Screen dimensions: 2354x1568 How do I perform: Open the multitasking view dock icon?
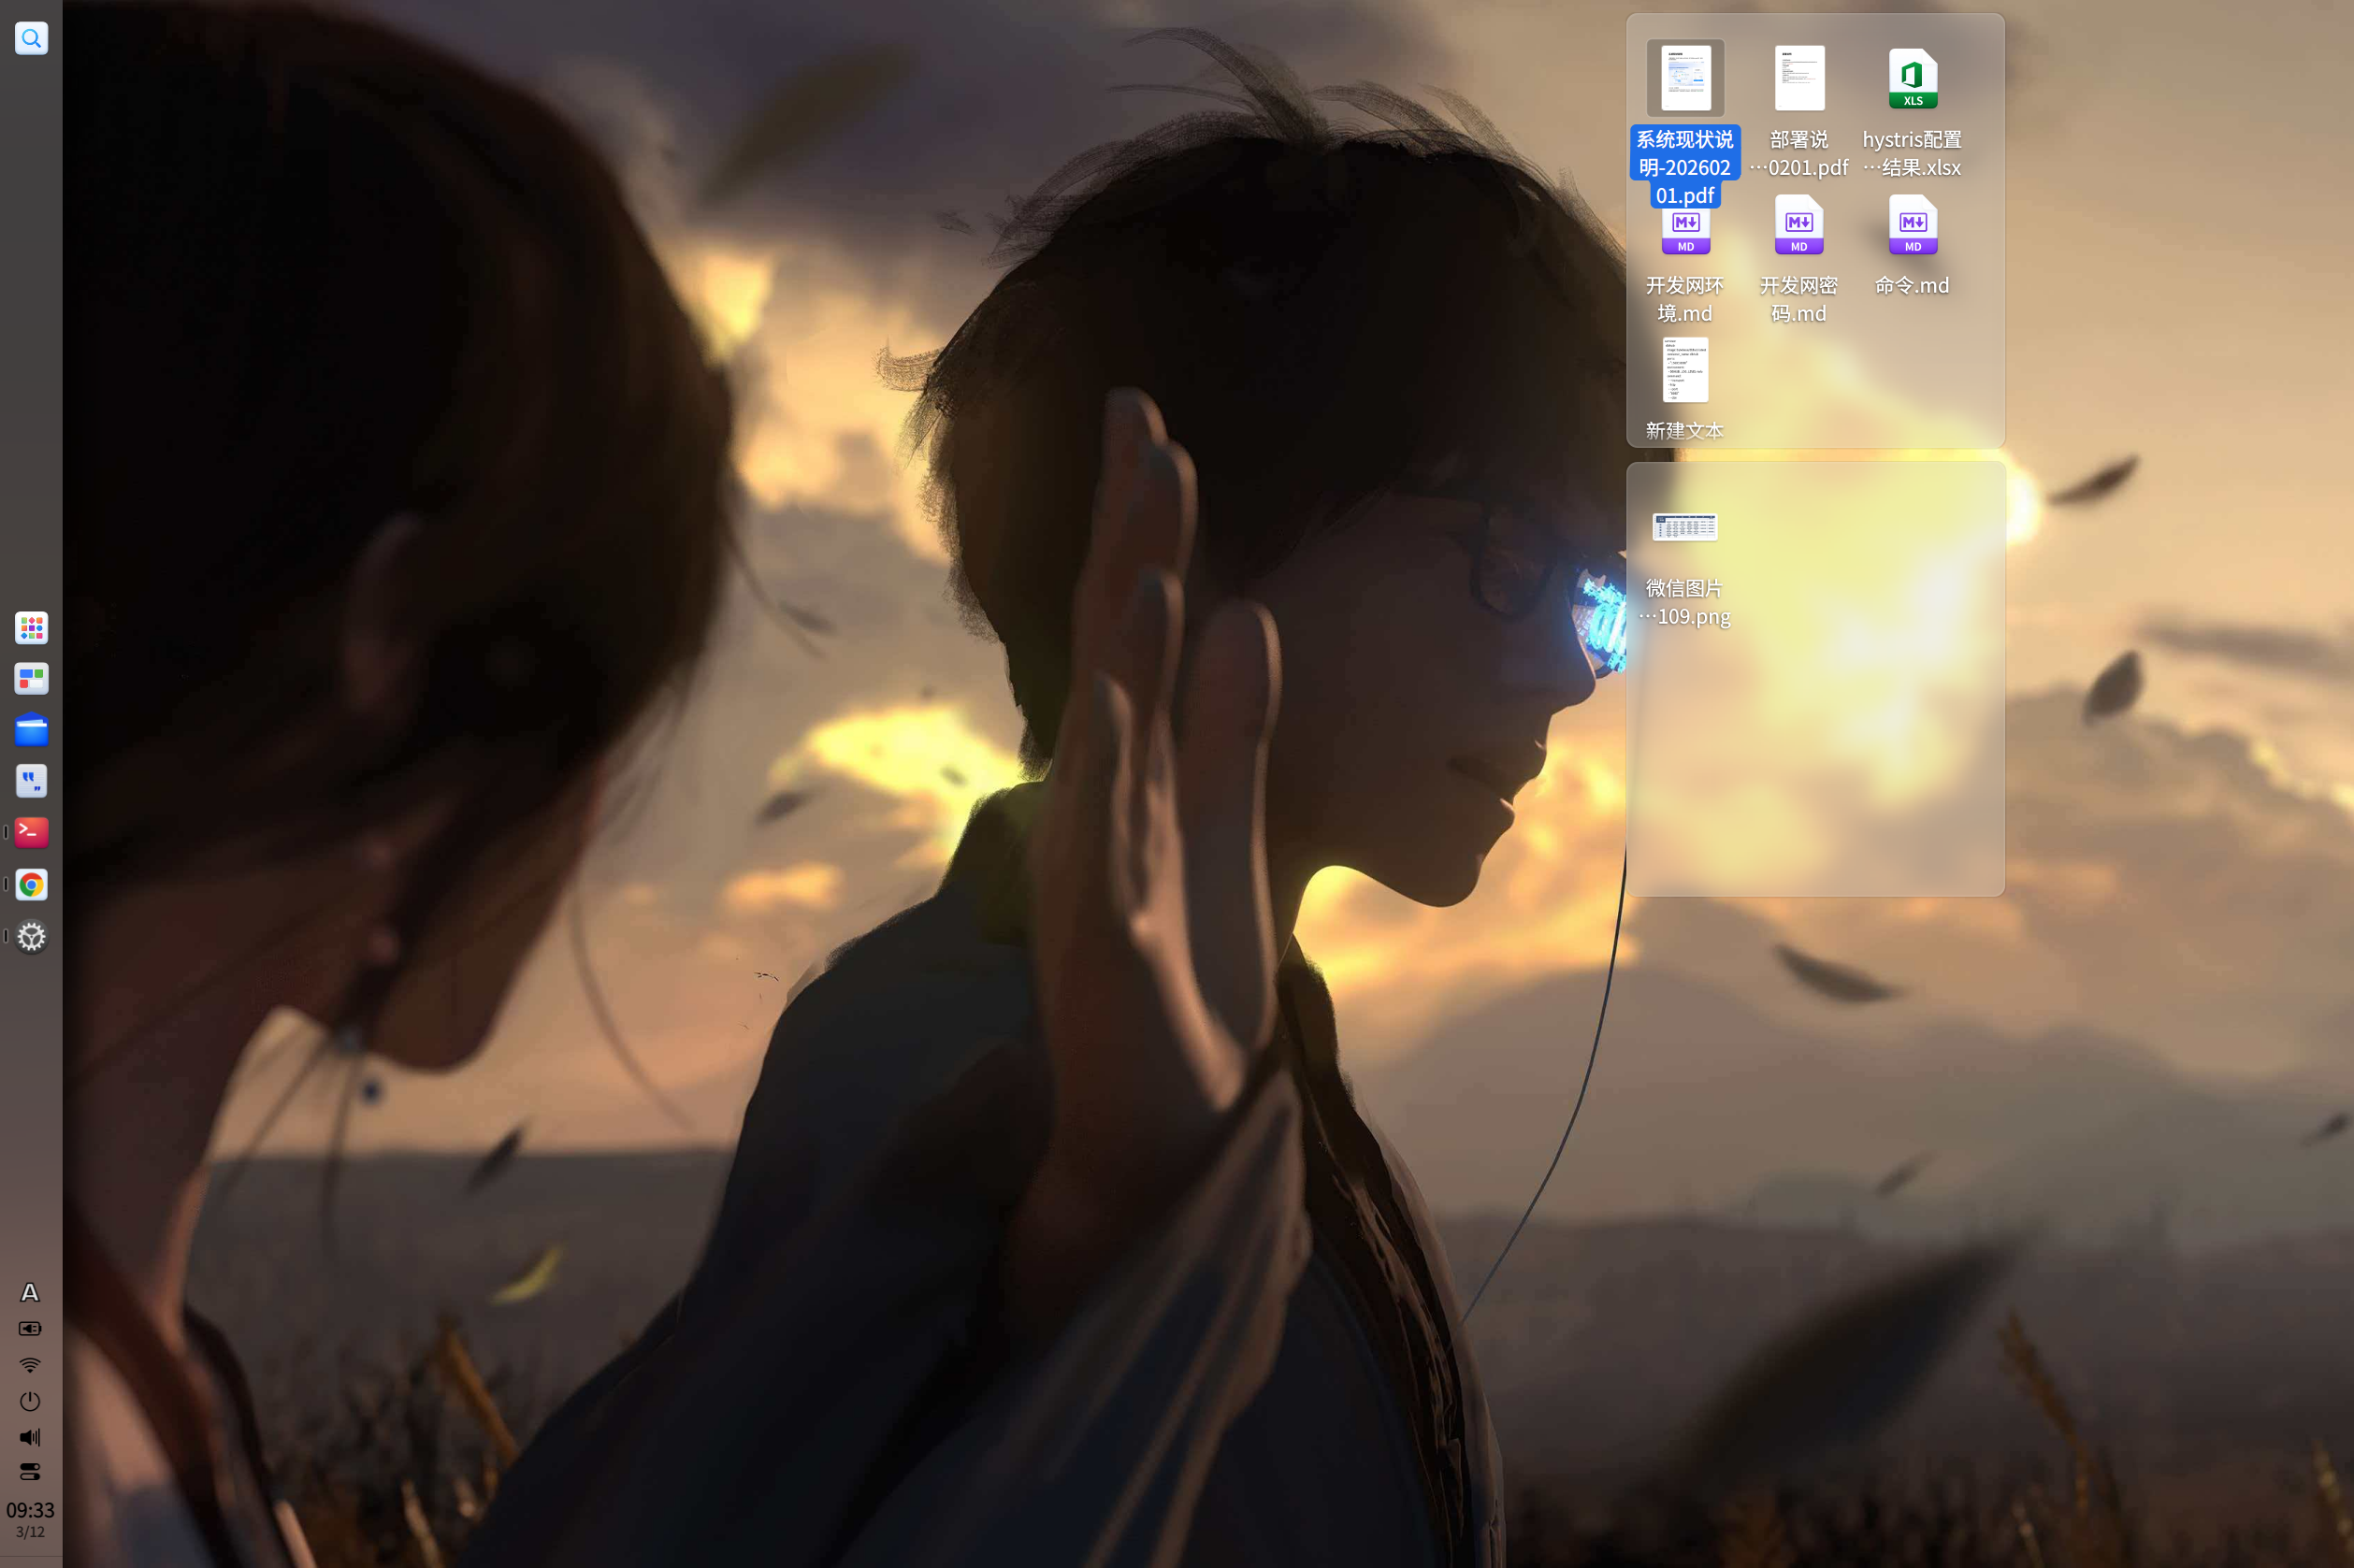31,679
